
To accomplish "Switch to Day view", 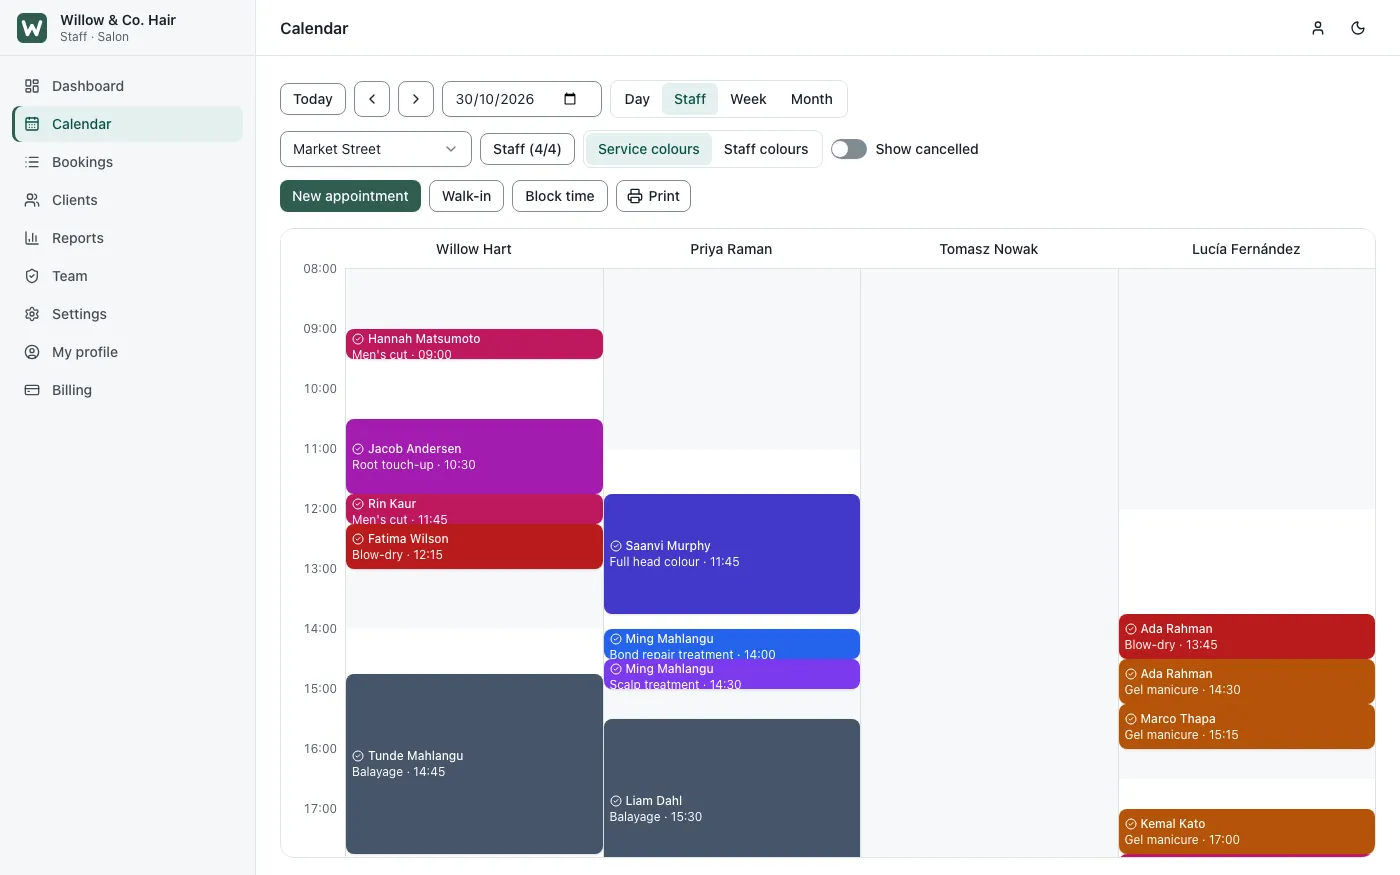I will click(637, 99).
